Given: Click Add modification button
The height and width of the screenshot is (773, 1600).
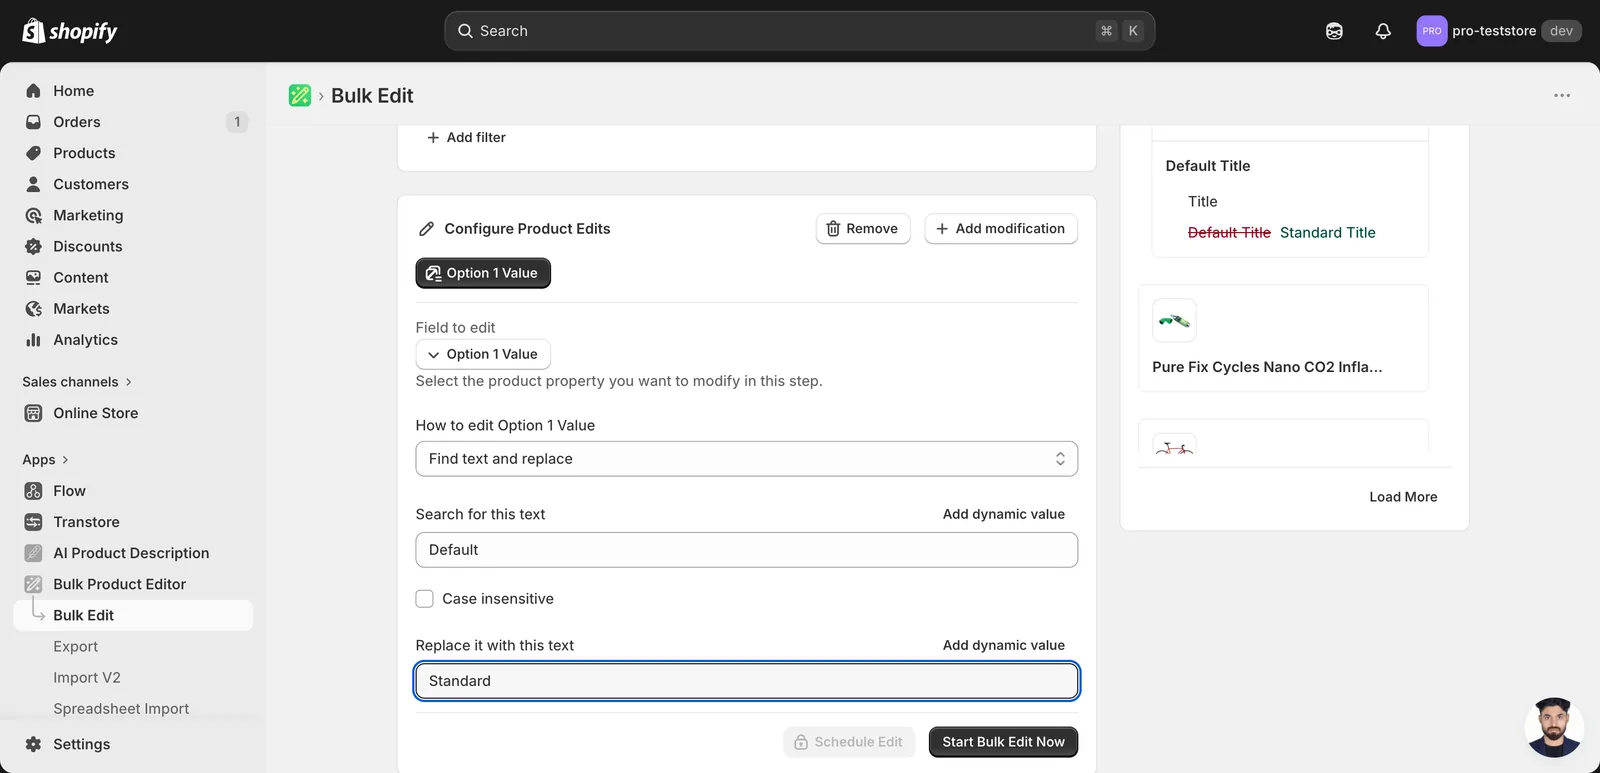Looking at the screenshot, I should click(1001, 229).
